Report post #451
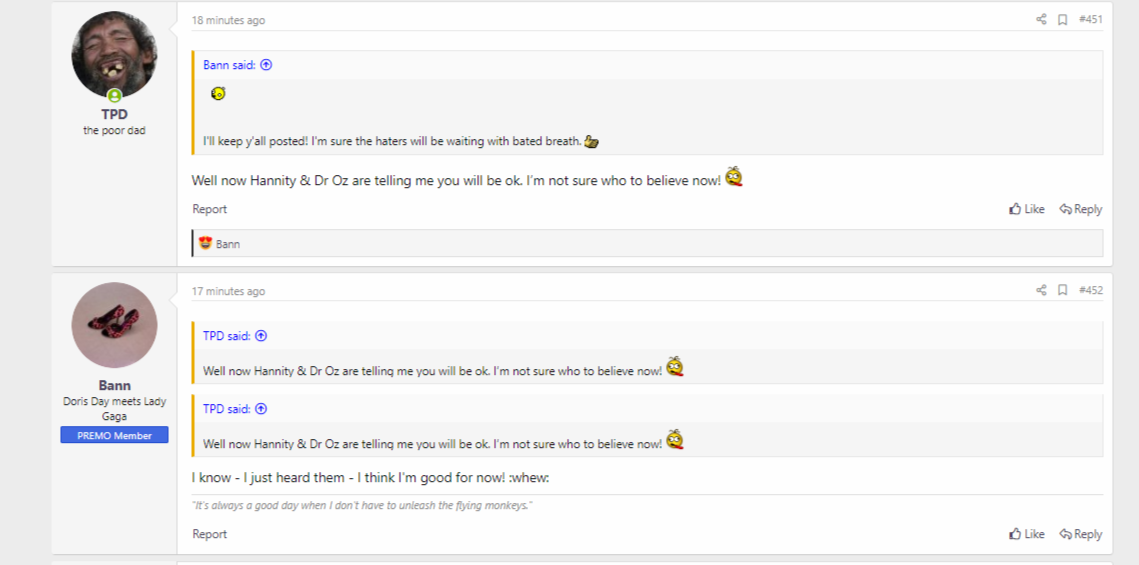Screen dimensions: 1139x565 click(209, 209)
